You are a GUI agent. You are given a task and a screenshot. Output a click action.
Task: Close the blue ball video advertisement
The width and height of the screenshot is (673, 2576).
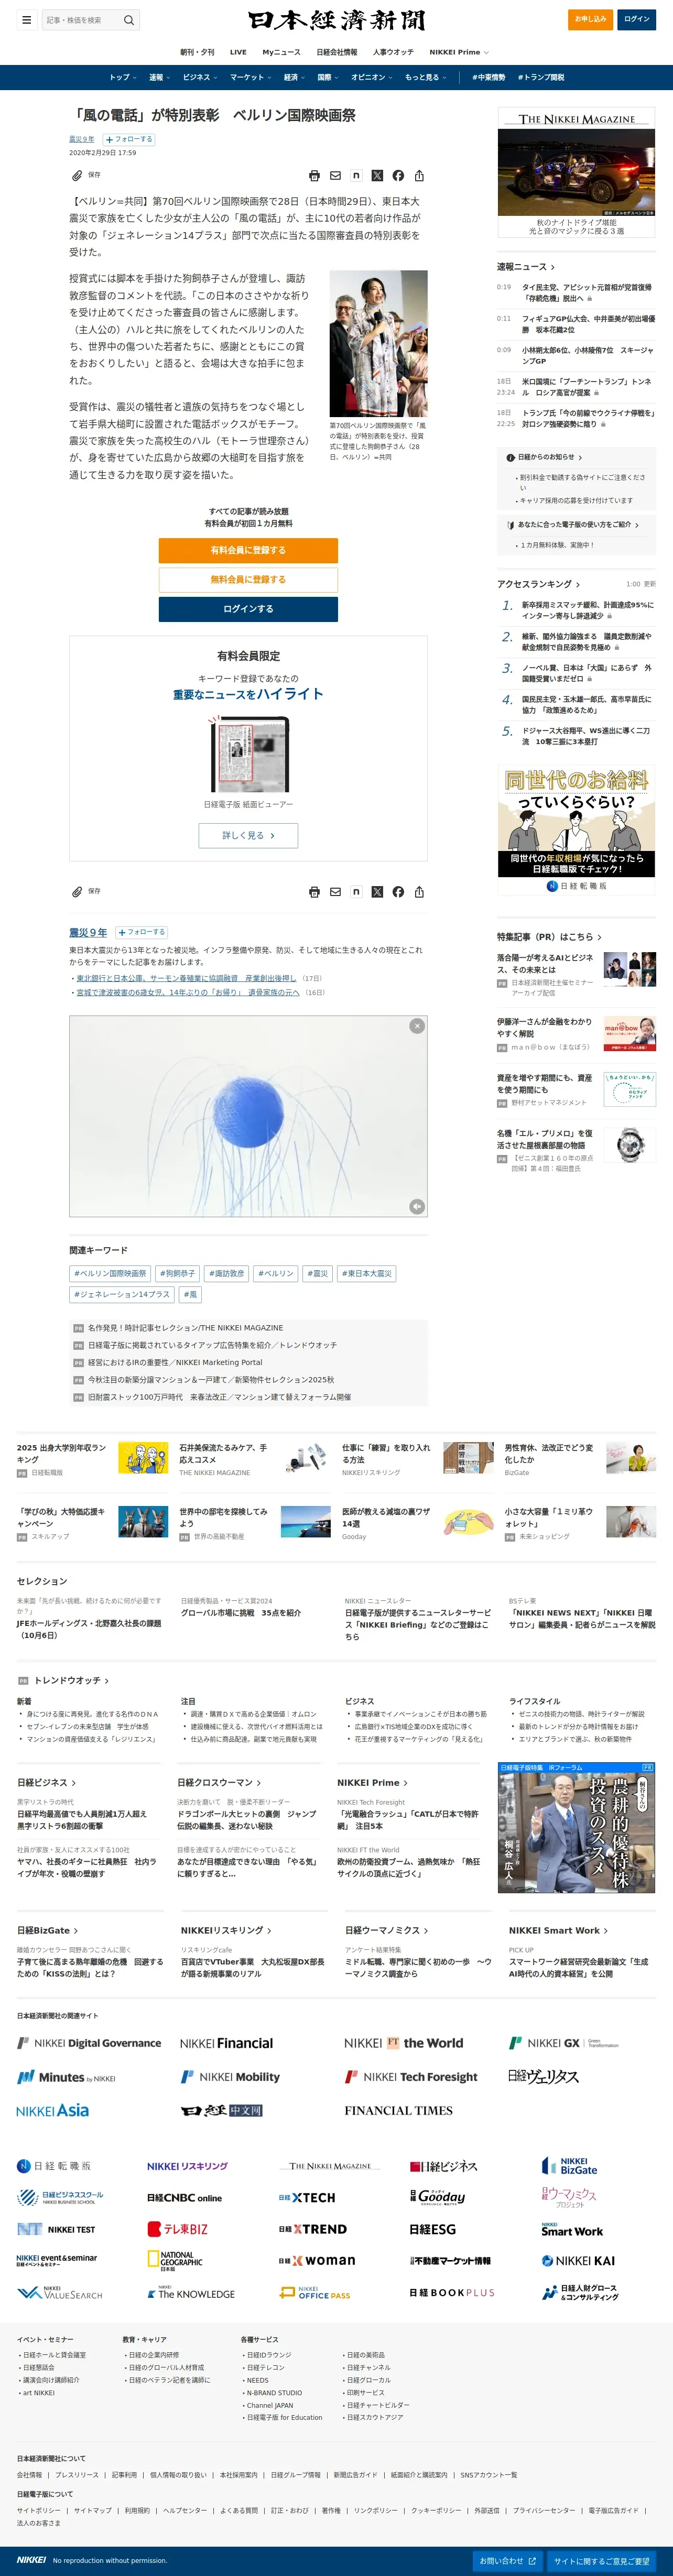(x=417, y=1026)
